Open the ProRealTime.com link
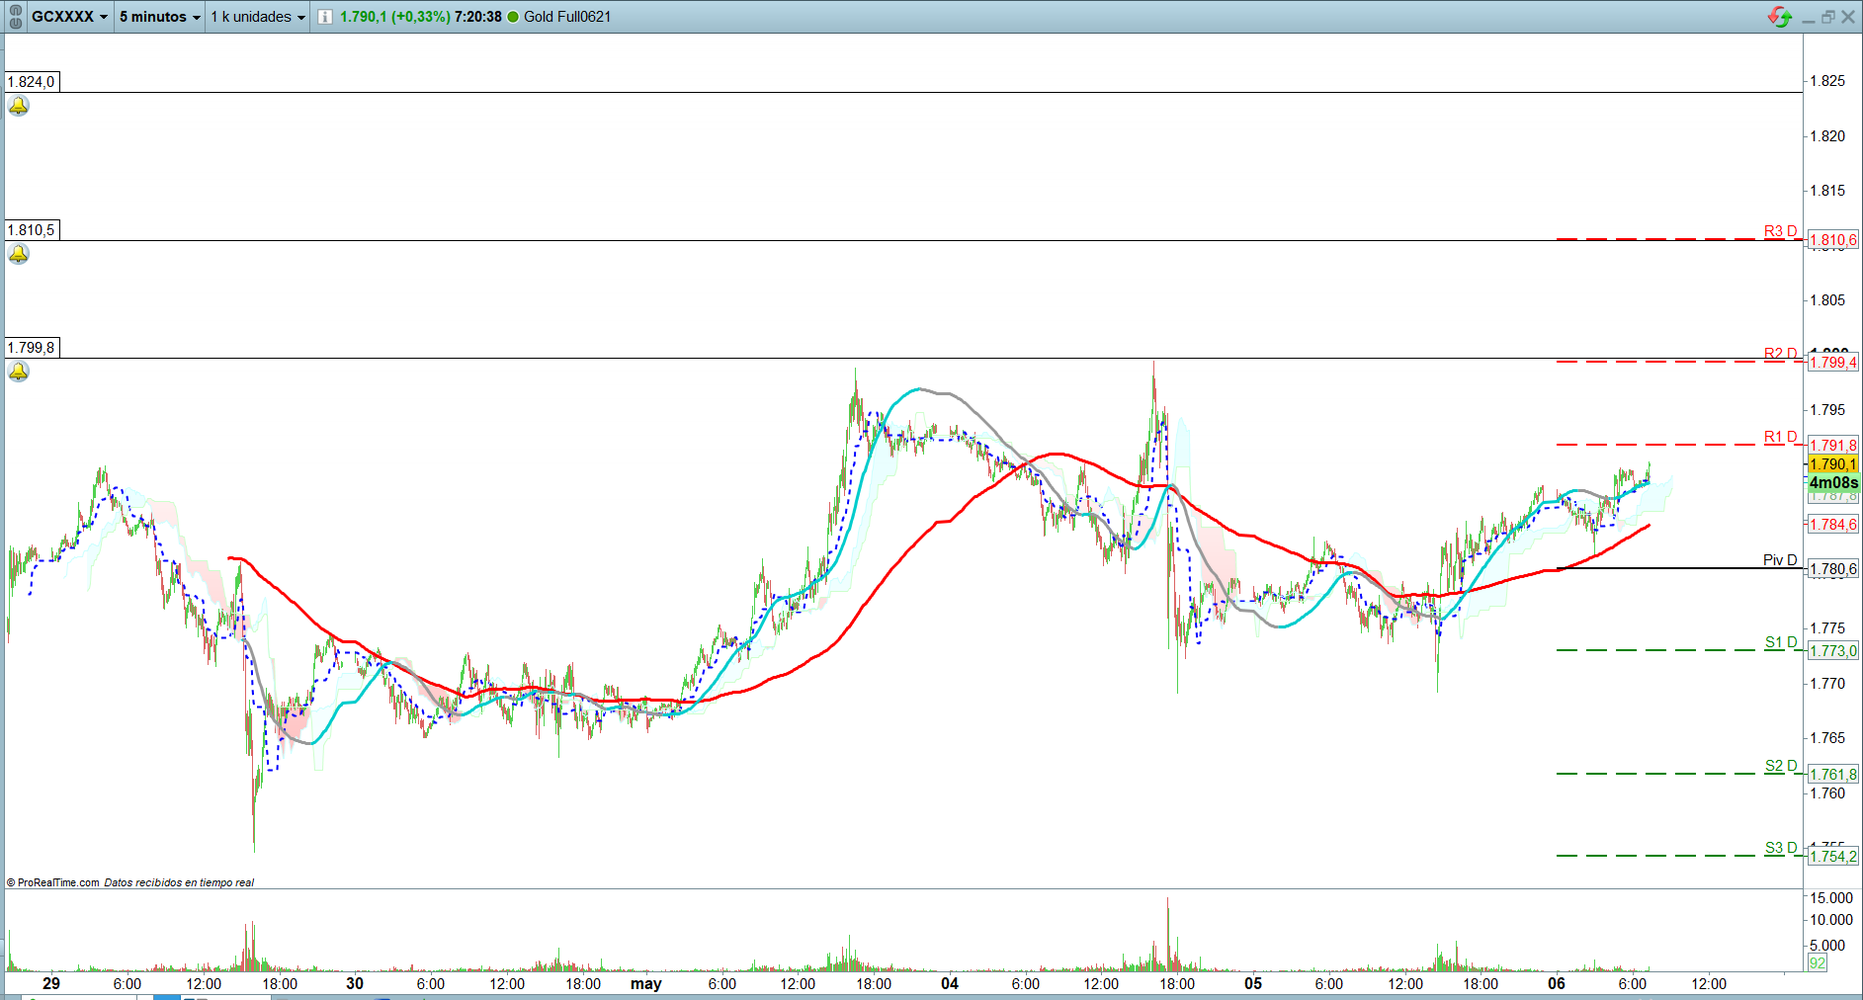The image size is (1863, 1000). 54,883
